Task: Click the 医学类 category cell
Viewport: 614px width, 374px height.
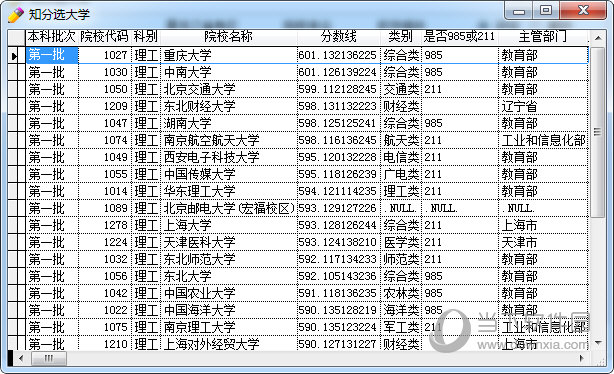Action: pyautogui.click(x=401, y=242)
